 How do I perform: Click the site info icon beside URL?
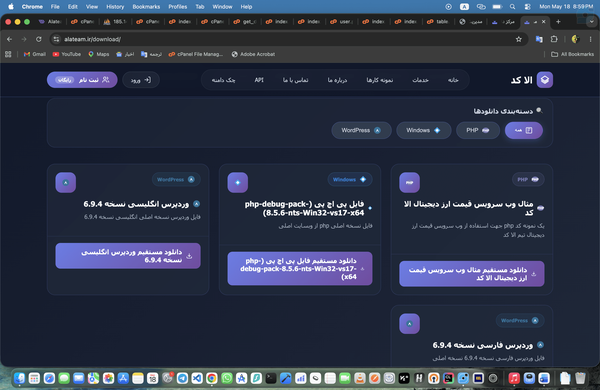click(56, 39)
